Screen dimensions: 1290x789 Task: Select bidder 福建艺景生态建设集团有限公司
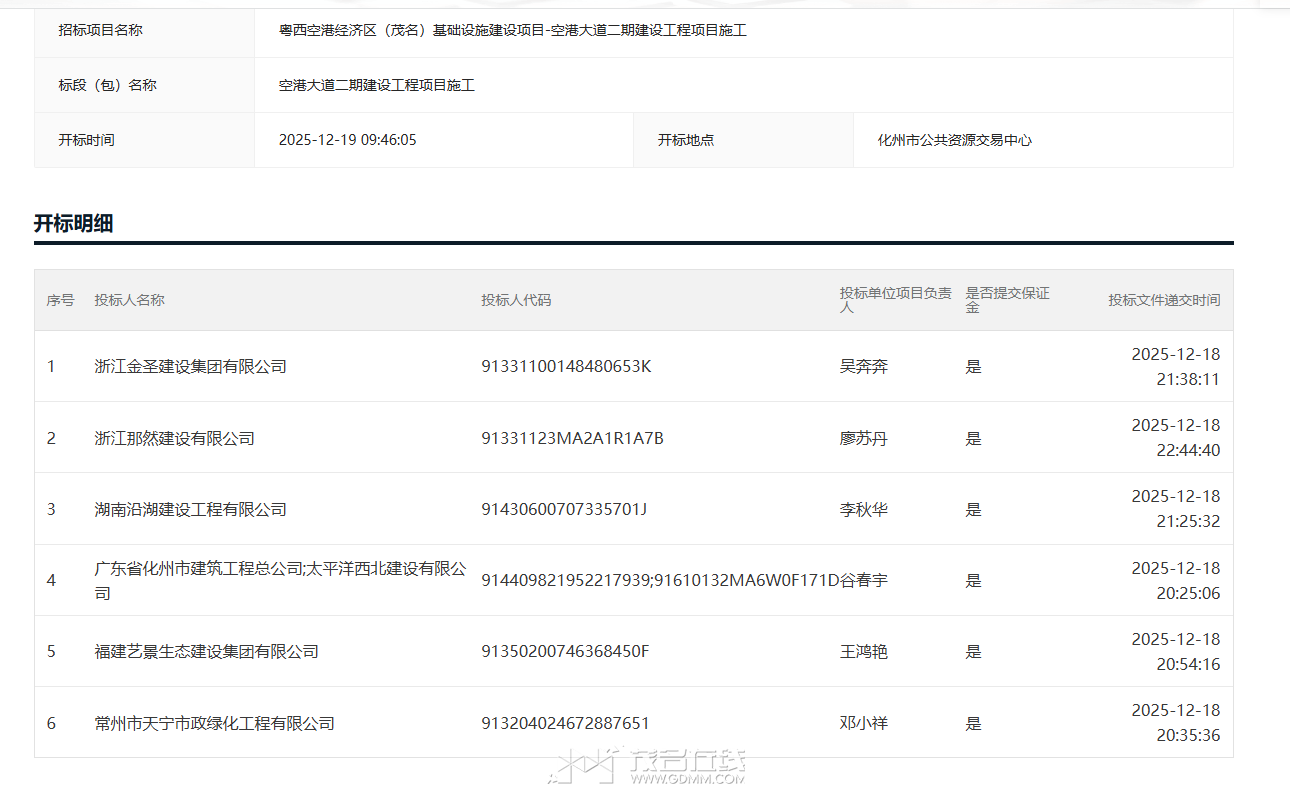(206, 652)
